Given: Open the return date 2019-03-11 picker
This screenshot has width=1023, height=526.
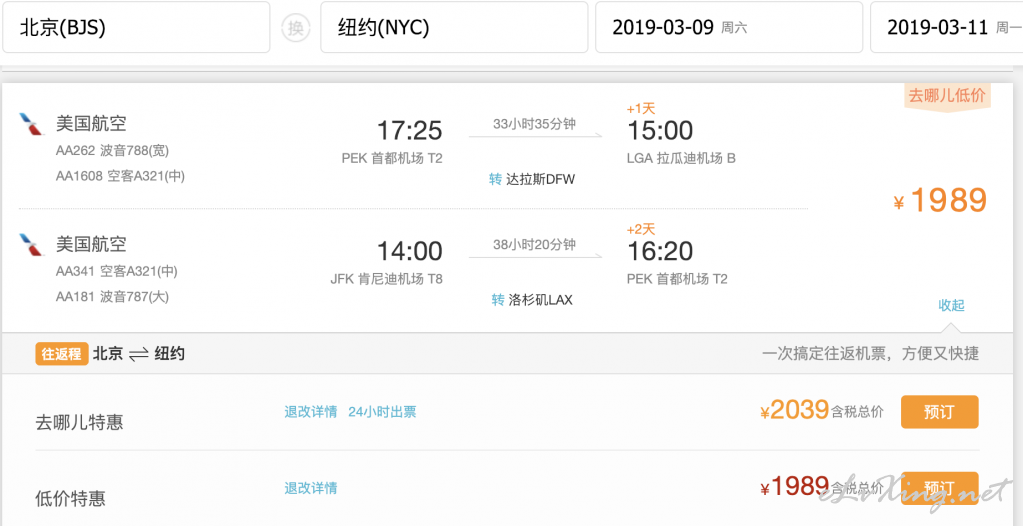Looking at the screenshot, I should 947,27.
